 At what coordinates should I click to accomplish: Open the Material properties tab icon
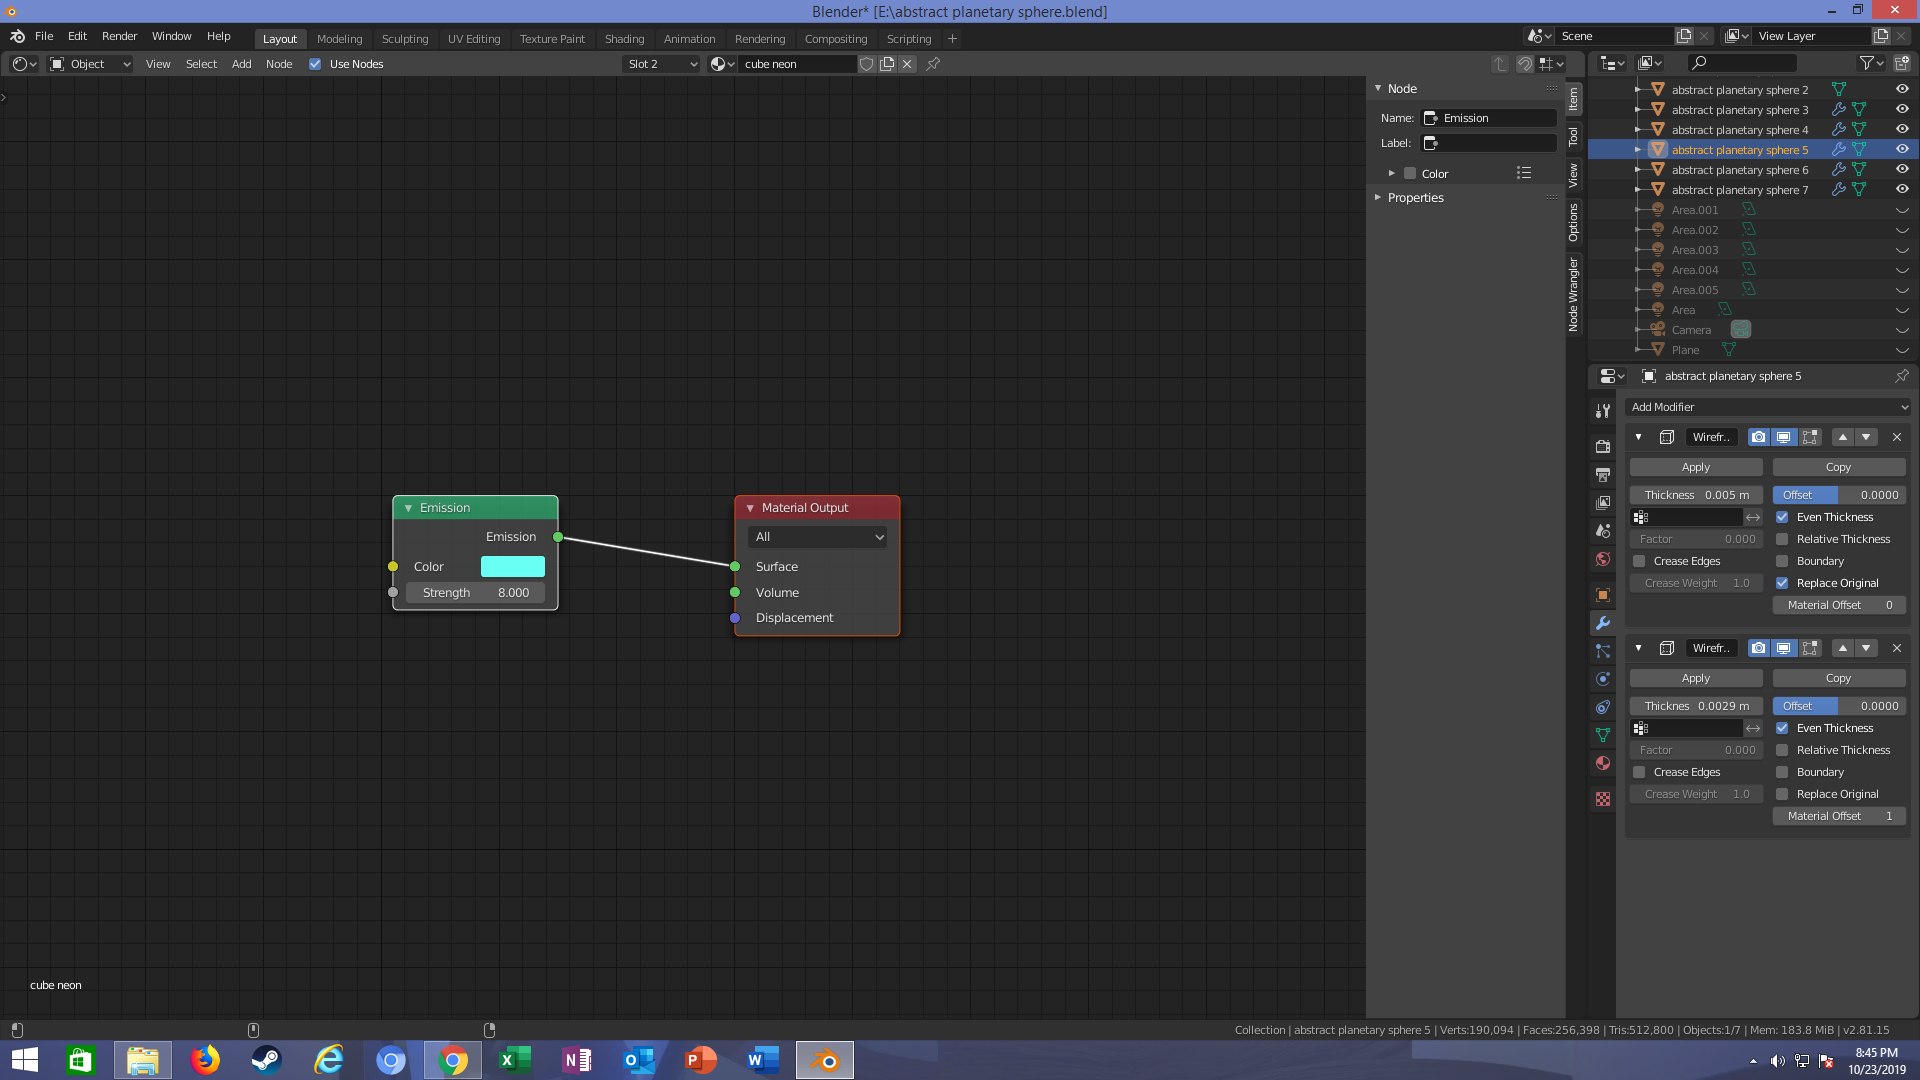point(1603,763)
